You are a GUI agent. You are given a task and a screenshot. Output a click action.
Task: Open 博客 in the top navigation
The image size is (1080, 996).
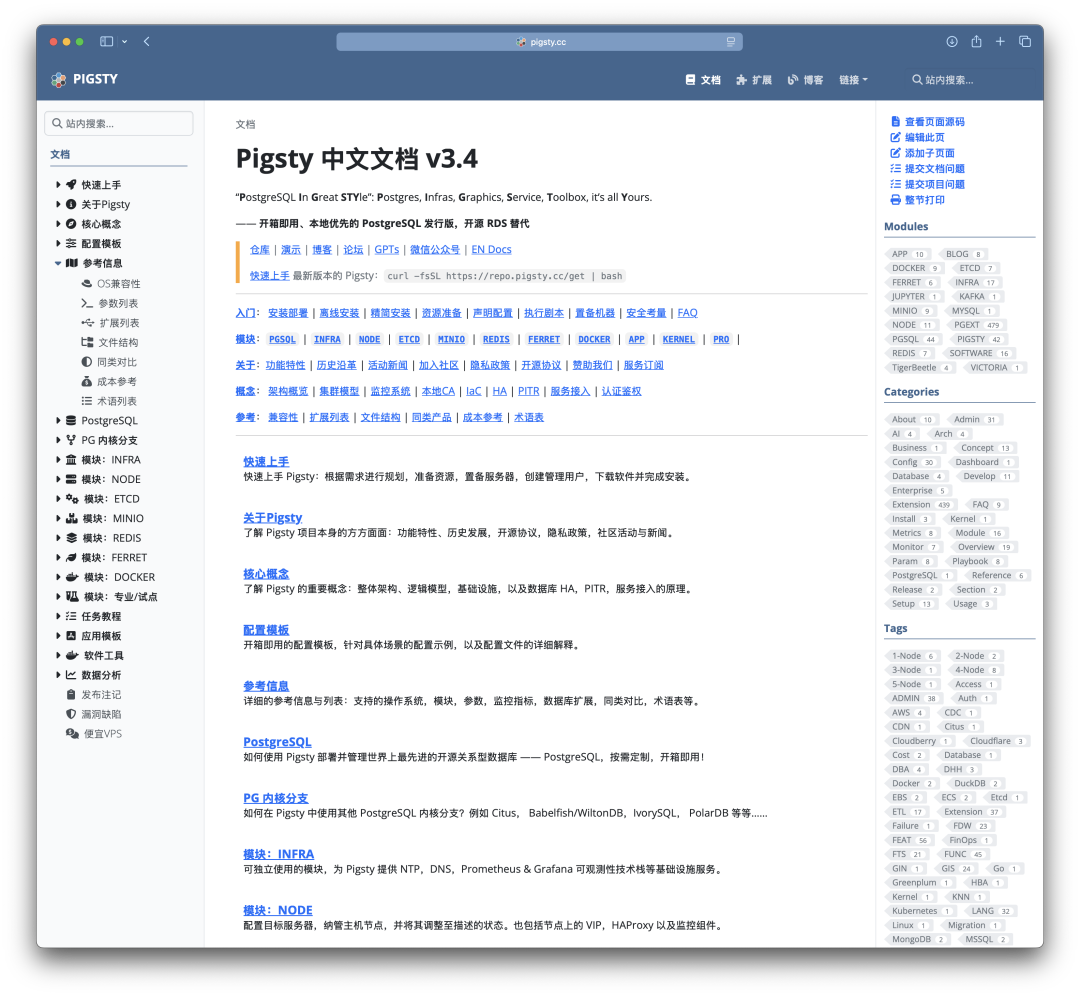pyautogui.click(x=805, y=80)
